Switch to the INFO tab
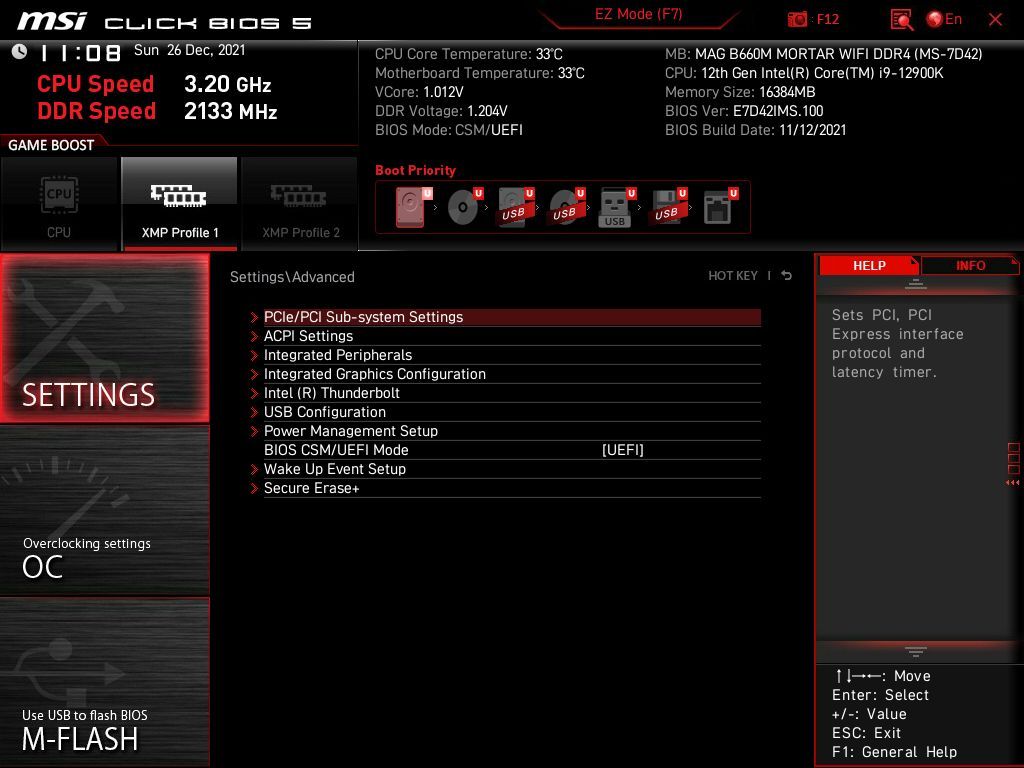 (x=969, y=265)
